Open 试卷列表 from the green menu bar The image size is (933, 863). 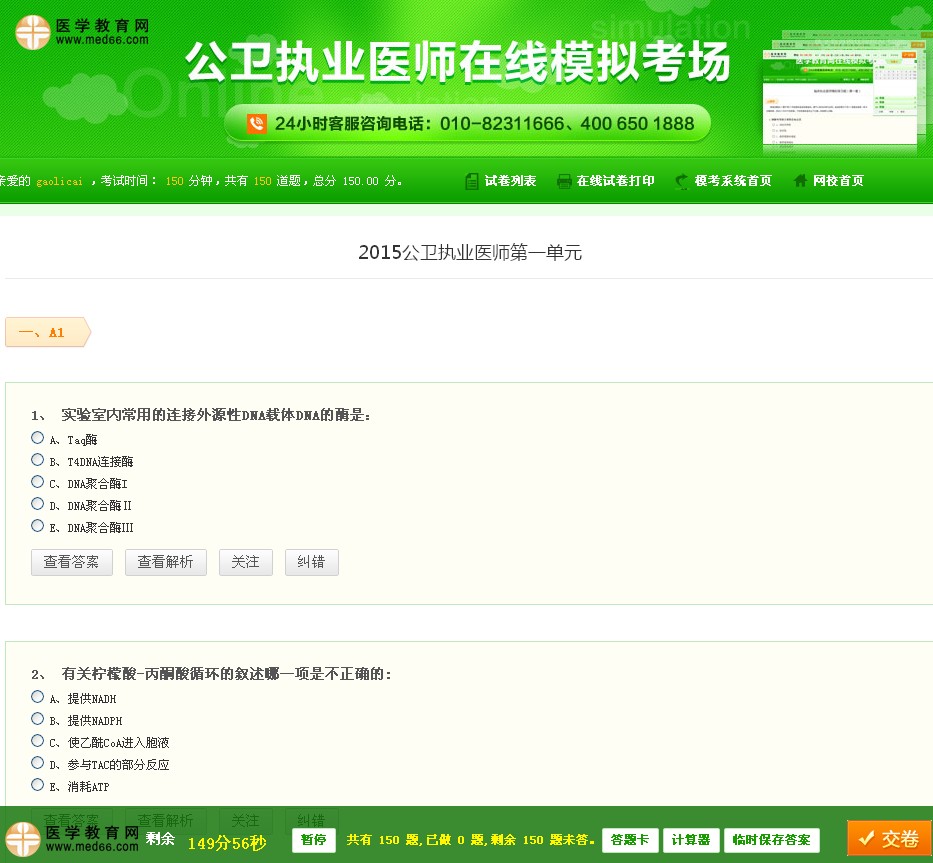point(510,181)
